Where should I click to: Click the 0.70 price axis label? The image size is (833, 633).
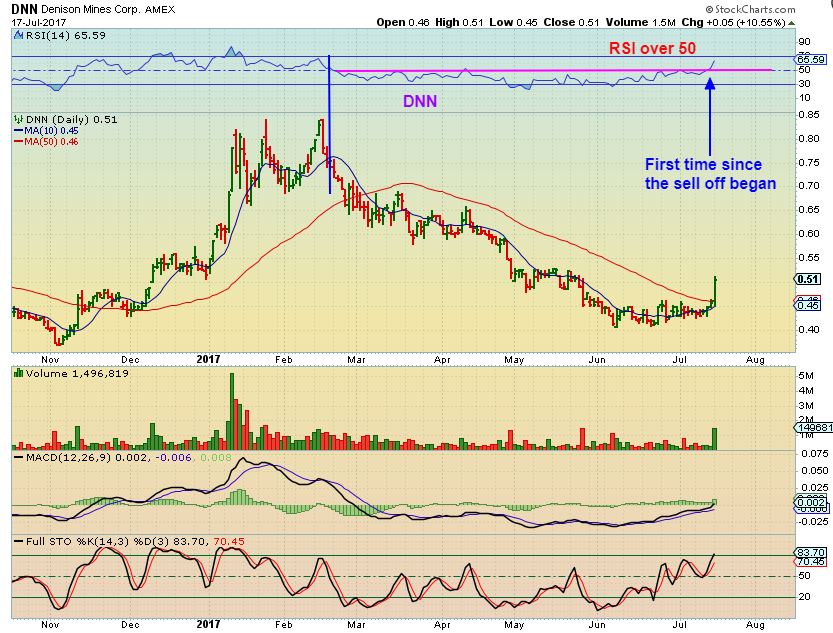[809, 185]
